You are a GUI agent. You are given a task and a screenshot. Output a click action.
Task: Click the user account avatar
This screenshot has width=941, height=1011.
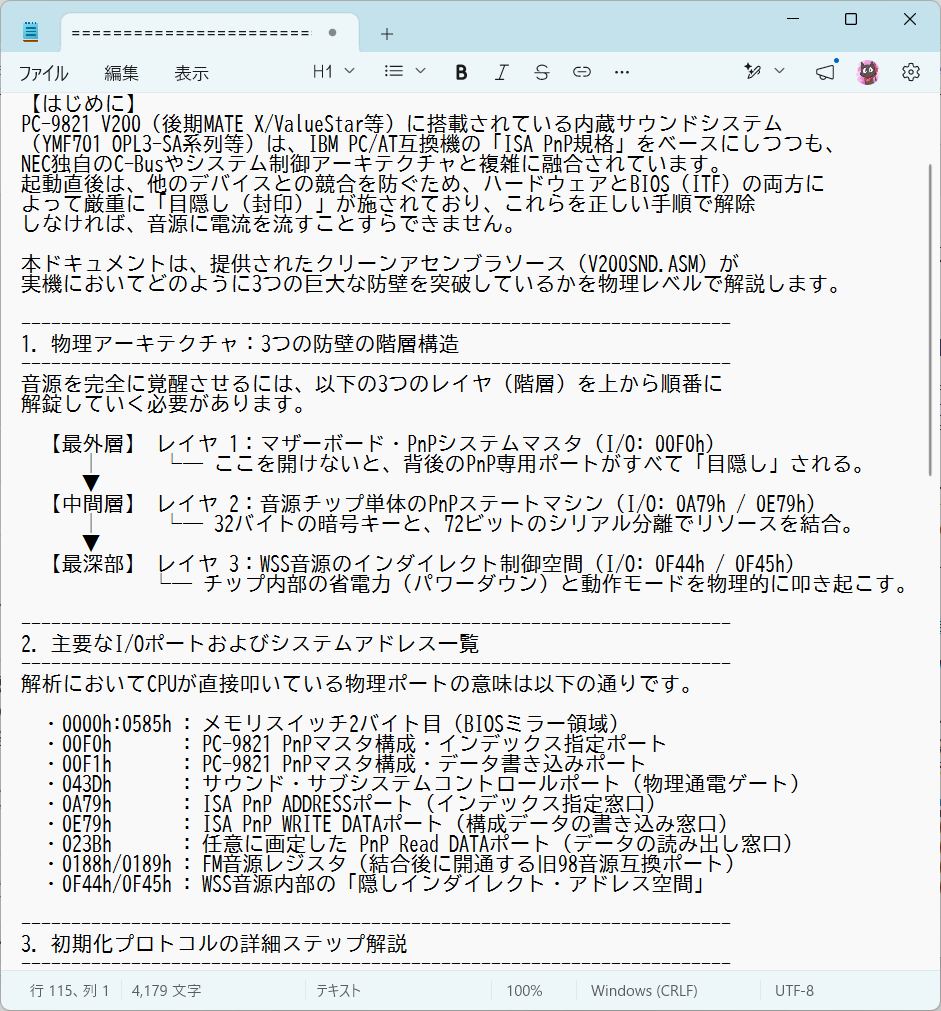pyautogui.click(x=867, y=72)
